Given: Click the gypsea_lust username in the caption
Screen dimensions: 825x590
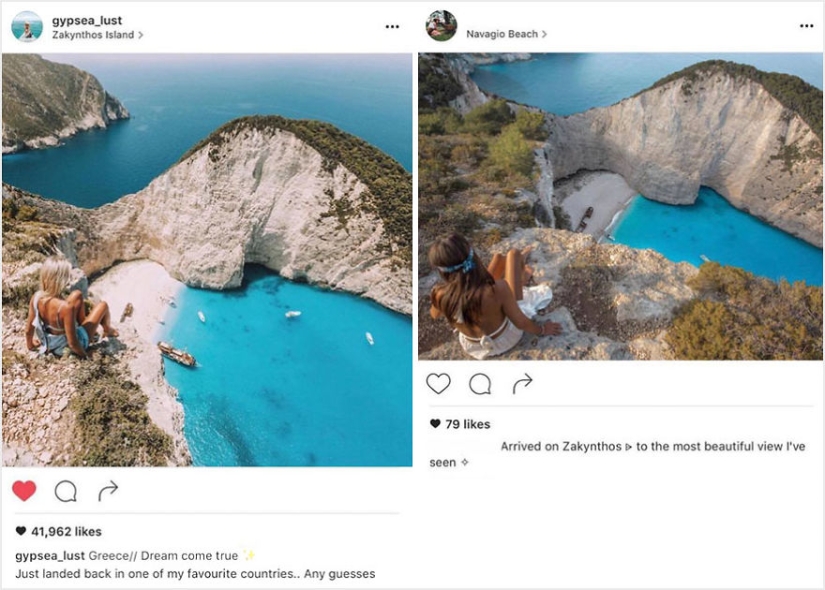Looking at the screenshot, I should pyautogui.click(x=51, y=556).
